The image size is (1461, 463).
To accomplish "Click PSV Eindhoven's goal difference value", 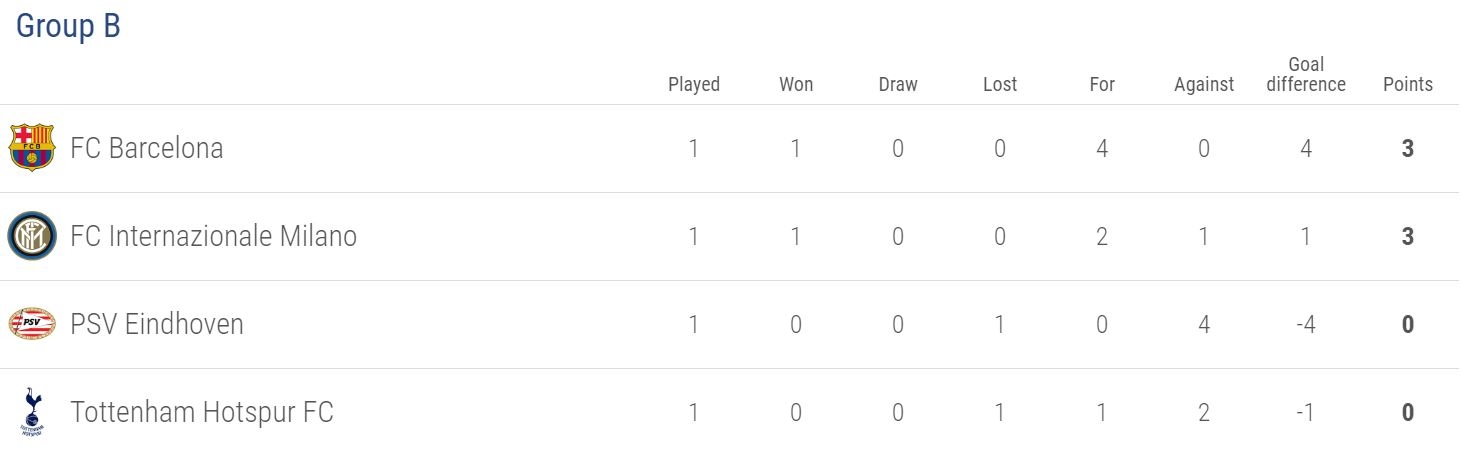I will [x=1306, y=325].
